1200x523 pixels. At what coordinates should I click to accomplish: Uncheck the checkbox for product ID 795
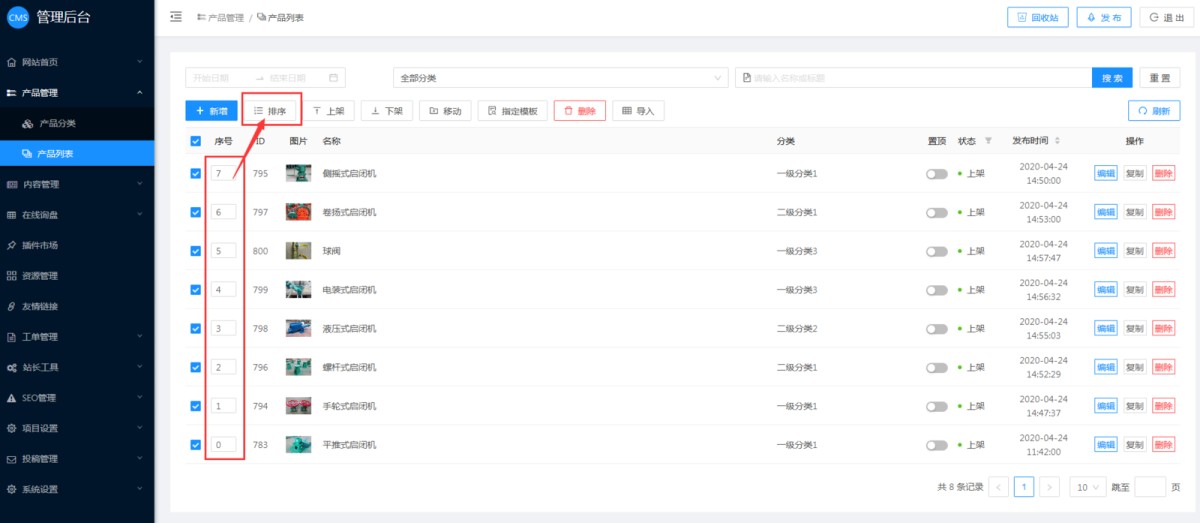click(196, 174)
